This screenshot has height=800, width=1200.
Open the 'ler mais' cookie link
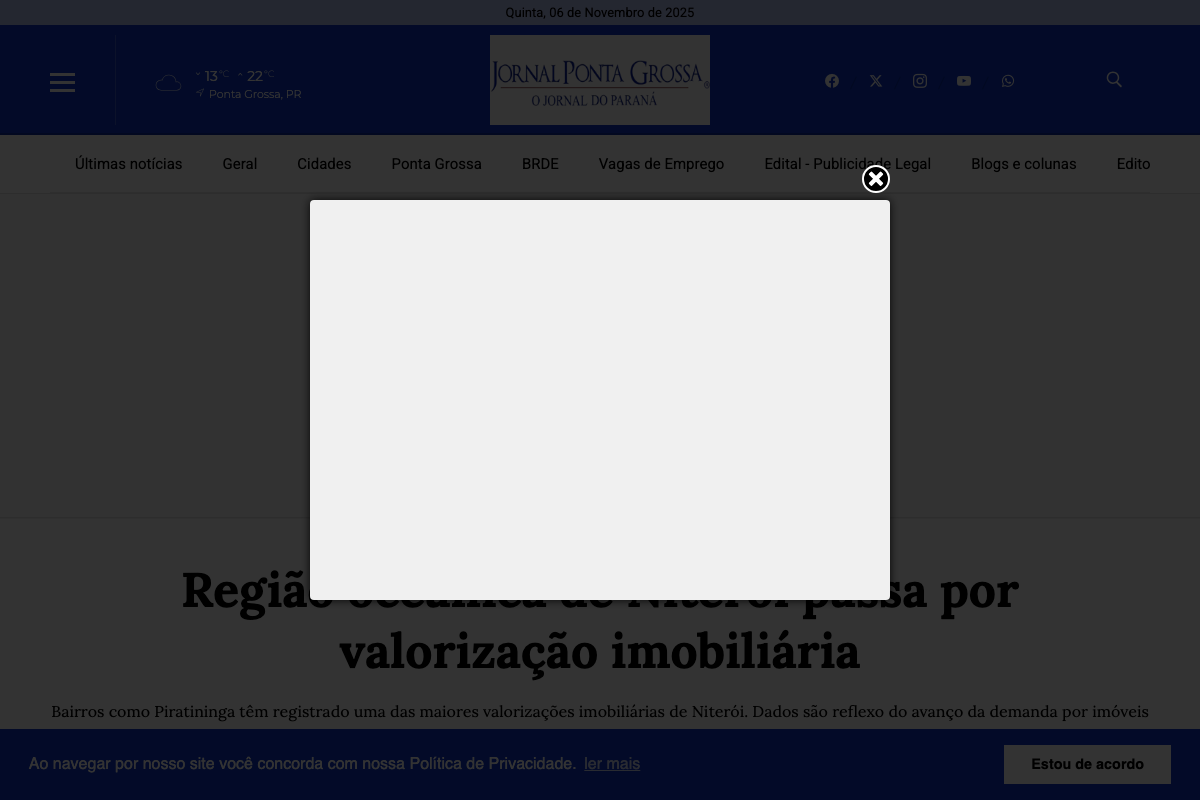(611, 764)
